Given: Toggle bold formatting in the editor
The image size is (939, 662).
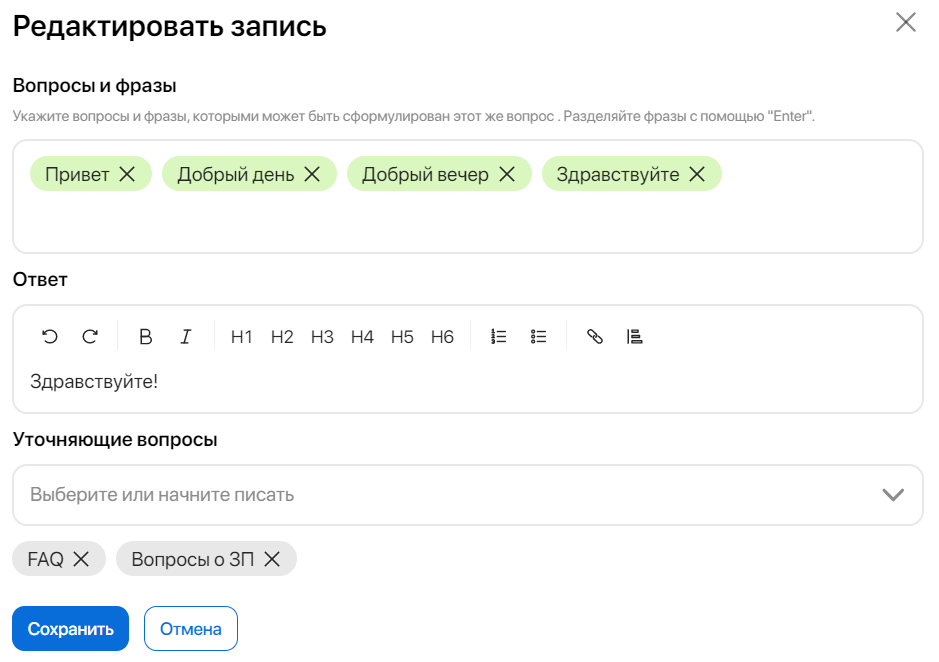Looking at the screenshot, I should [145, 337].
